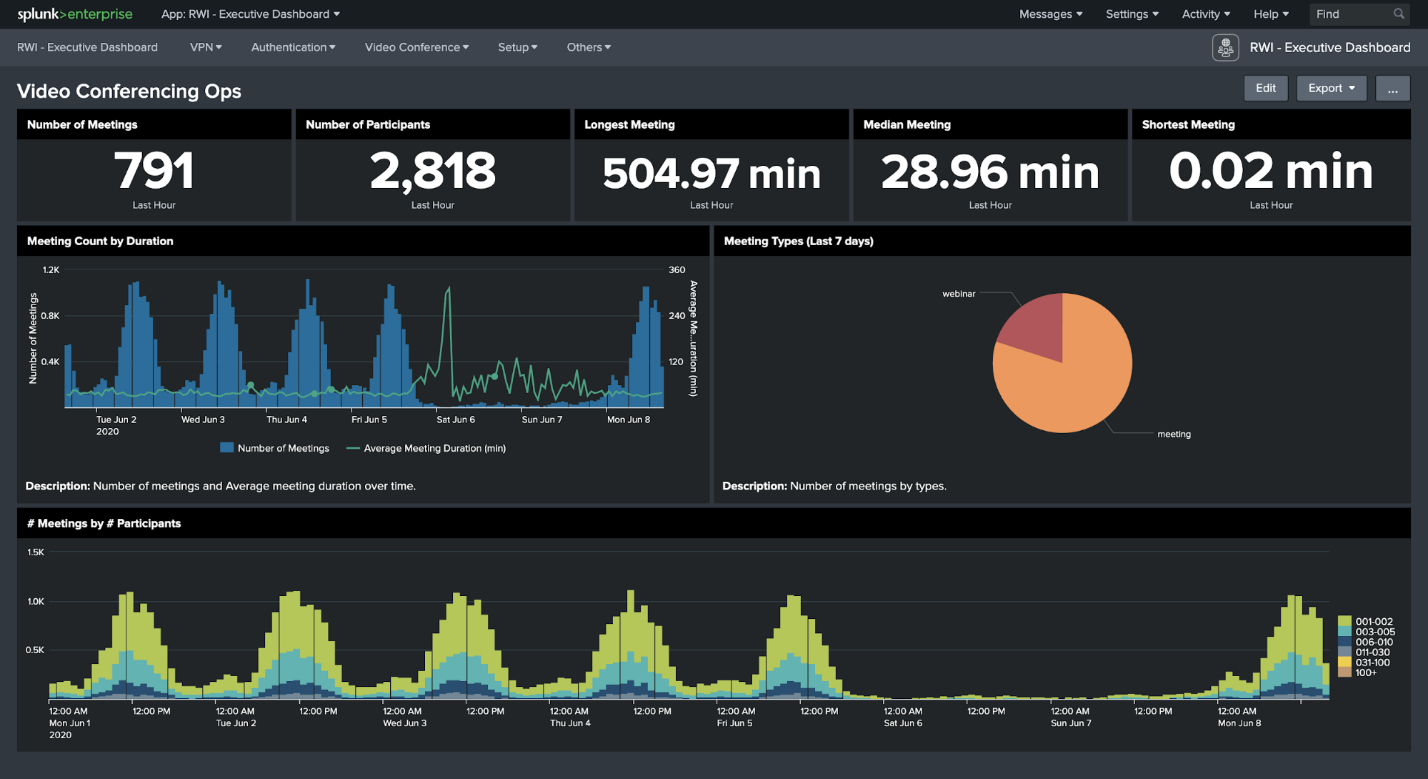Open the Authentication nav menu
1428x779 pixels.
tap(293, 47)
